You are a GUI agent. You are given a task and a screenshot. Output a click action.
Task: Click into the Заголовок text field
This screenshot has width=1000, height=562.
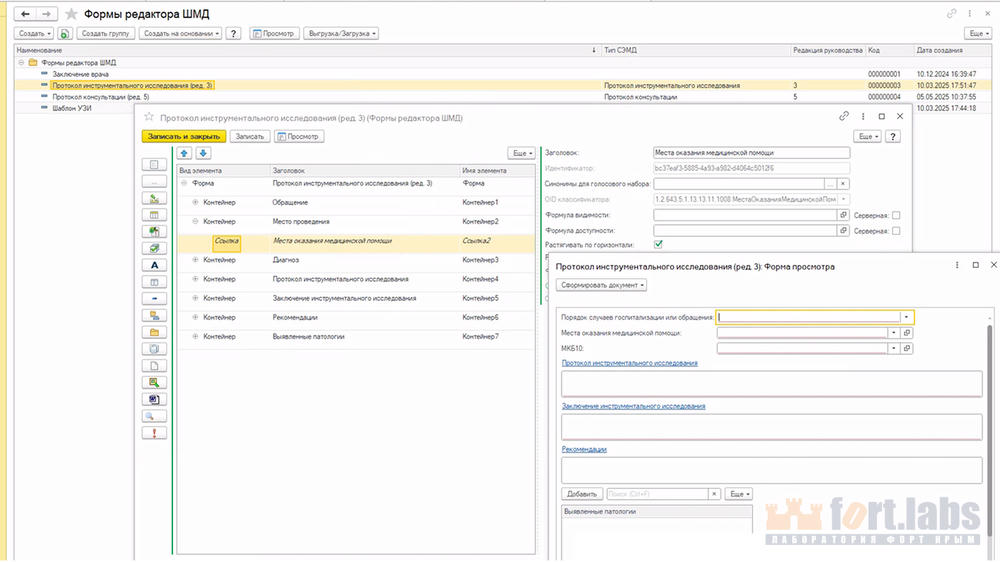pos(750,153)
